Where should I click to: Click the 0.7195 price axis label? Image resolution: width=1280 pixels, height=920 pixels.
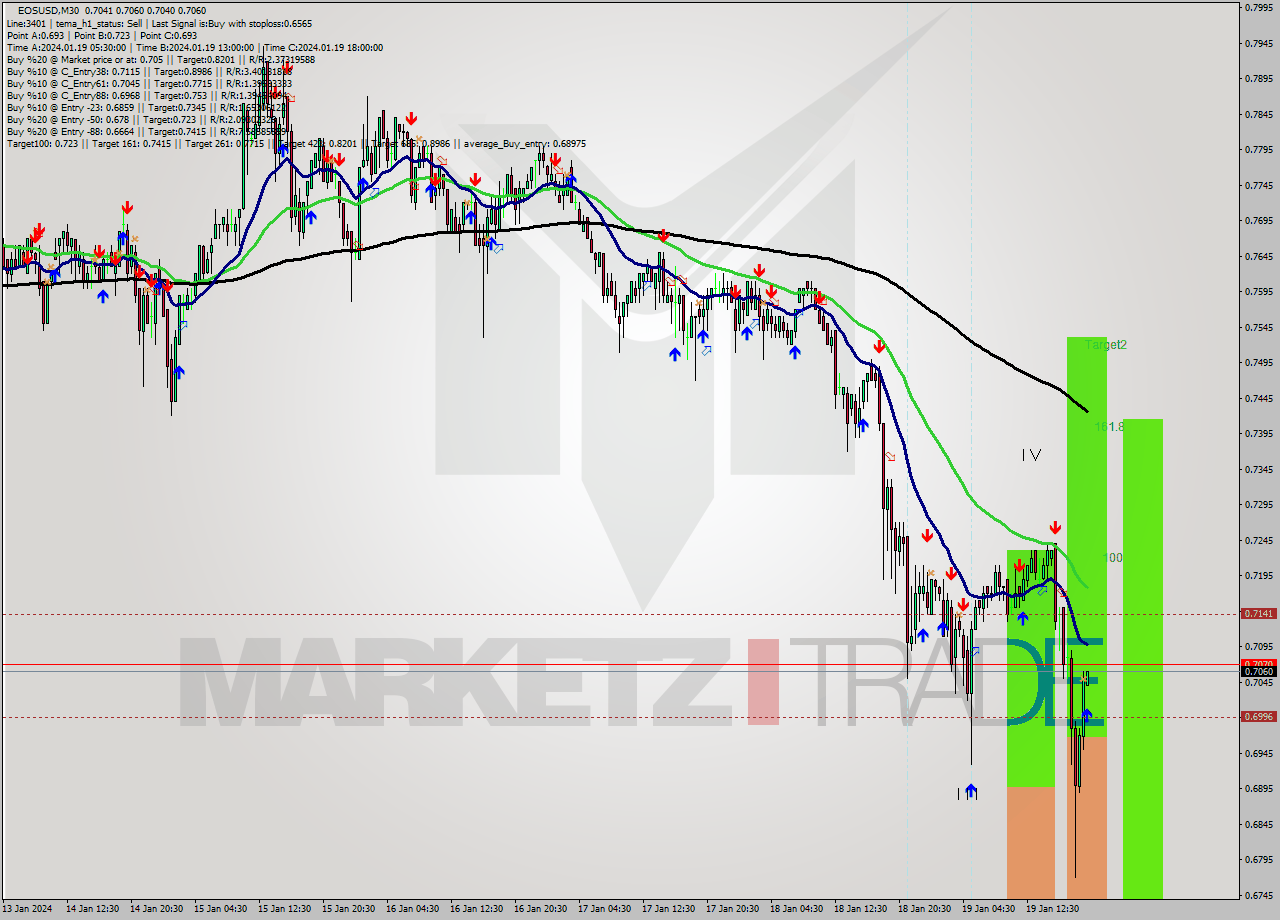pyautogui.click(x=1257, y=576)
